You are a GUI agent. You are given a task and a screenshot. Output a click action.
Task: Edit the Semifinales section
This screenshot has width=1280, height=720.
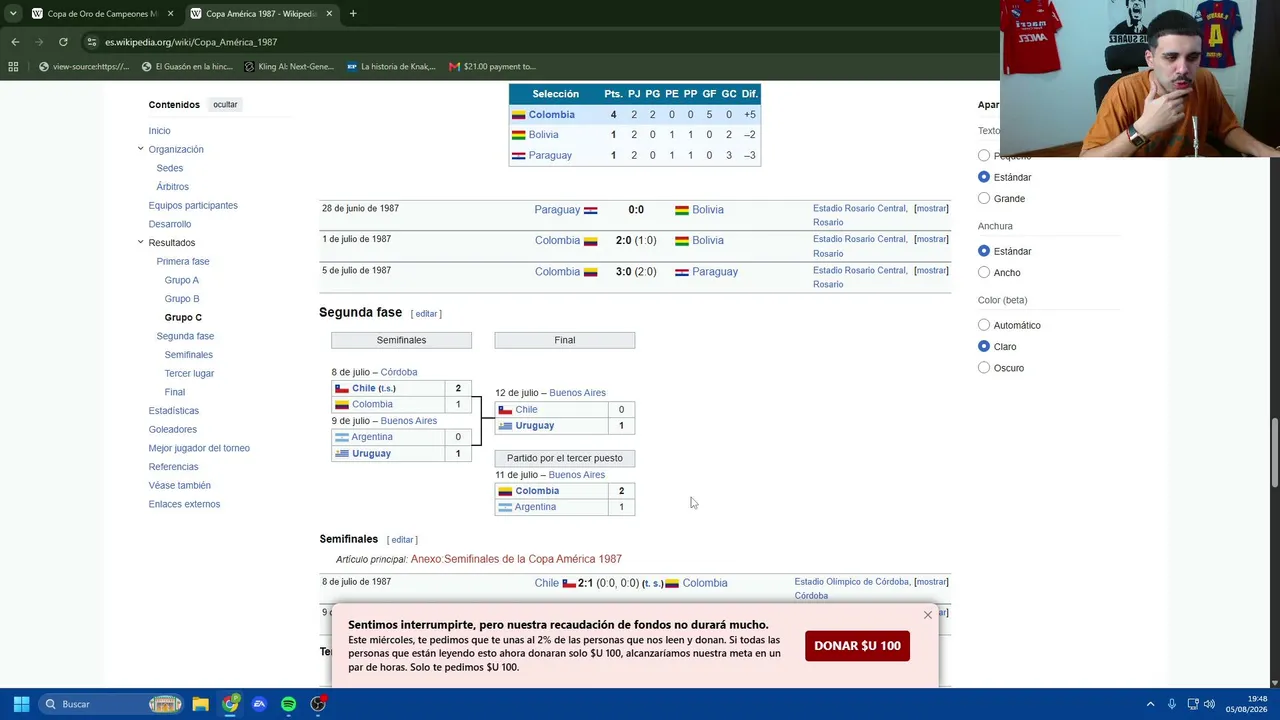pyautogui.click(x=402, y=540)
